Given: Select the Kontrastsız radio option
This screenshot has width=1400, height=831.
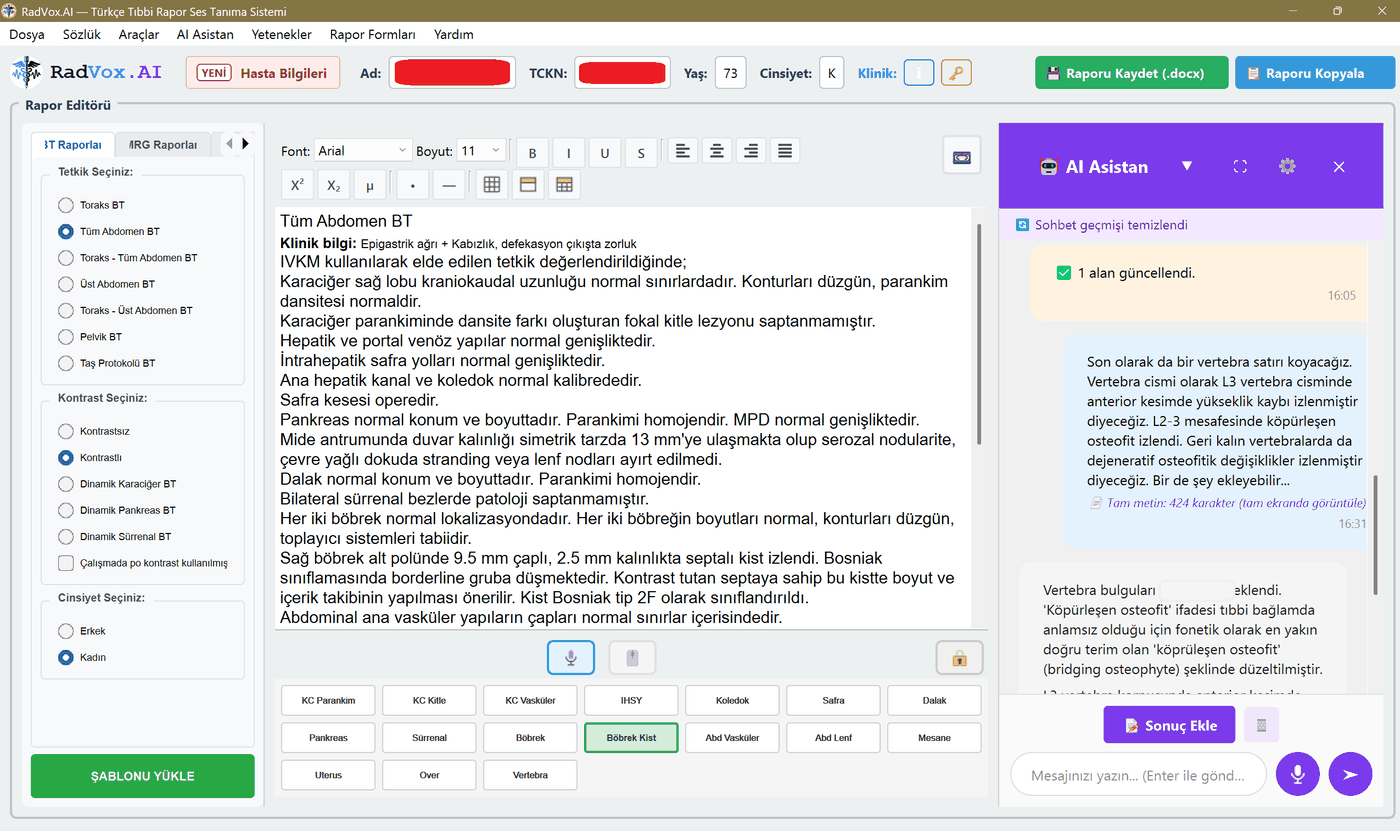Looking at the screenshot, I should coord(94,431).
